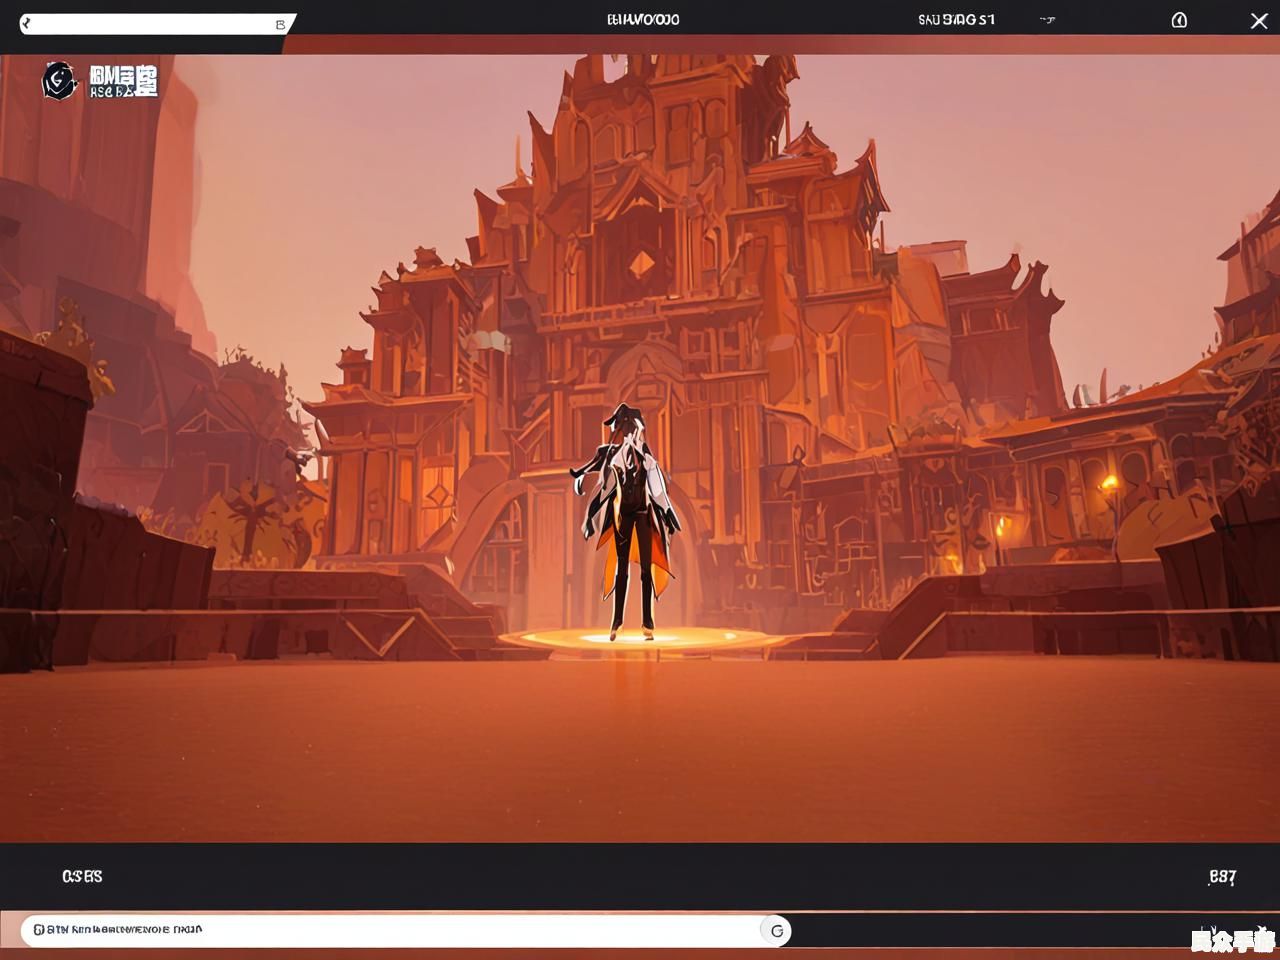Click the small icon inside bottom input bar
The width and height of the screenshot is (1280, 960).
tap(777, 930)
